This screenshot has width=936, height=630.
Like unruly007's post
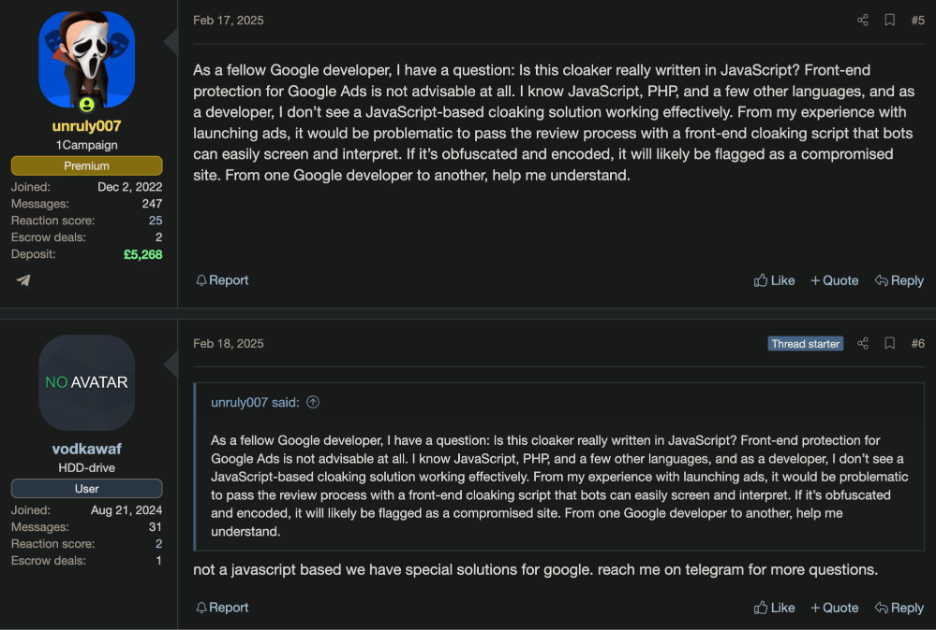[775, 281]
